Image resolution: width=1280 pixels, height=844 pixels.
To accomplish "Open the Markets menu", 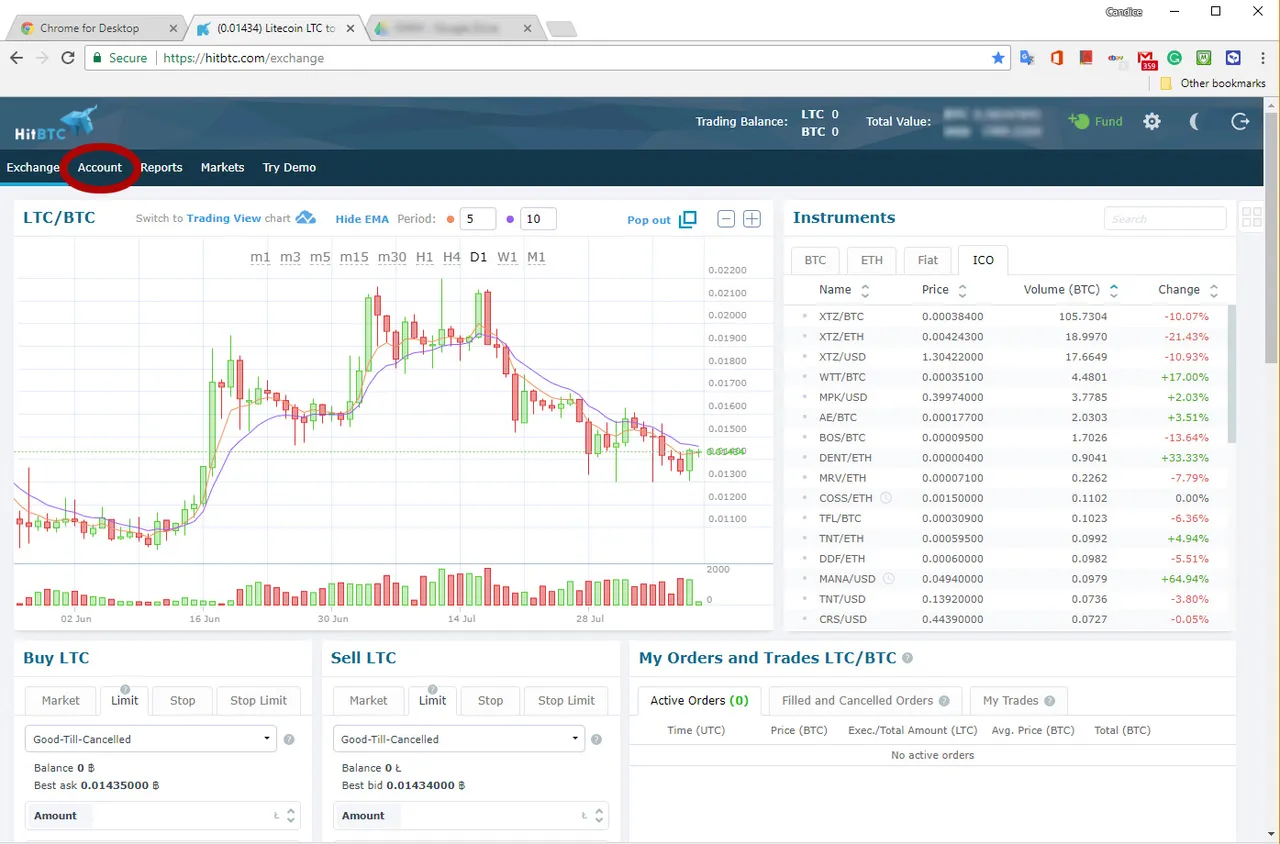I will 222,167.
